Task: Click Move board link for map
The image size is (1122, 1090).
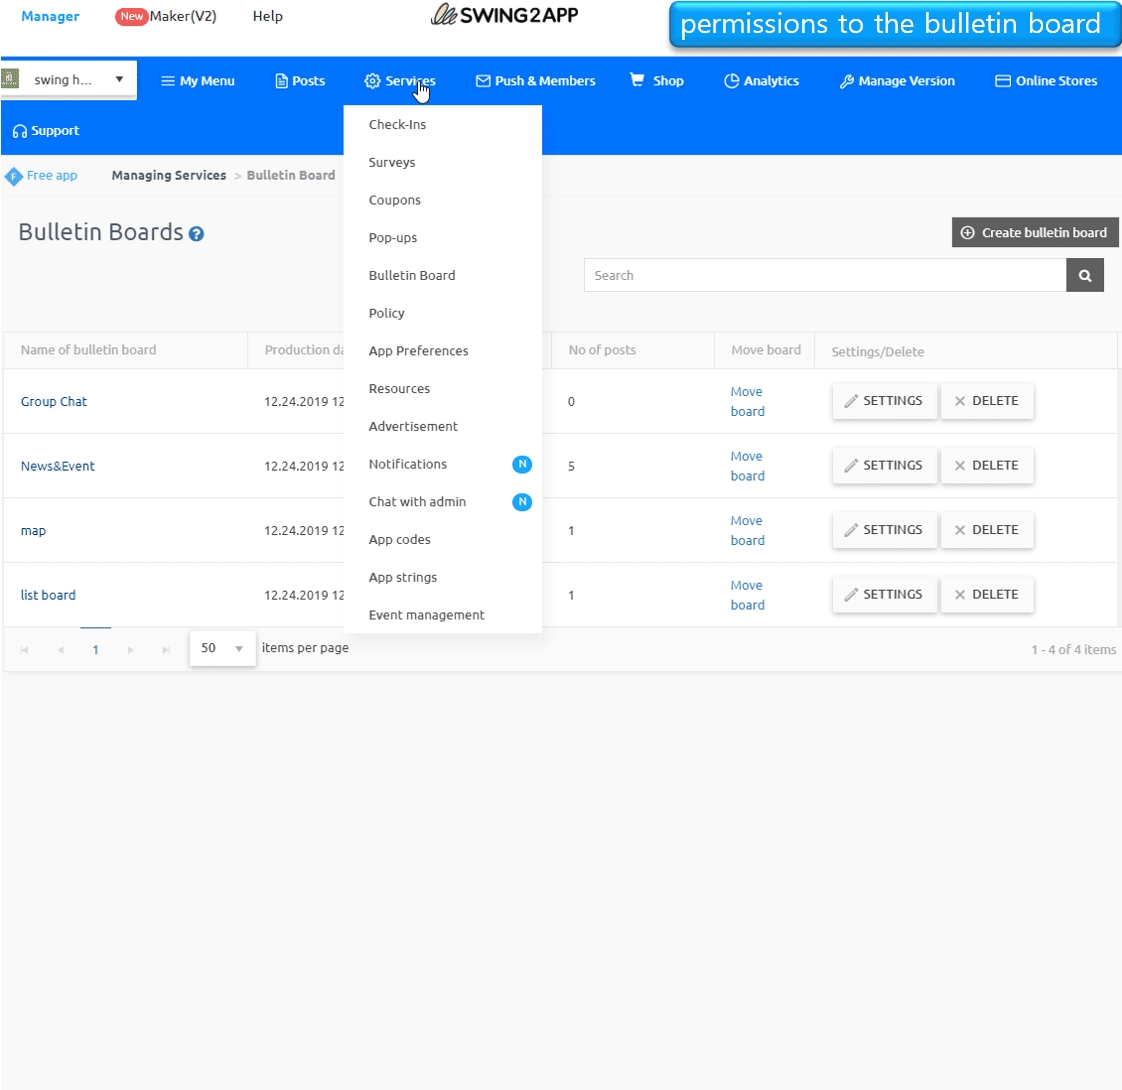Action: [747, 530]
